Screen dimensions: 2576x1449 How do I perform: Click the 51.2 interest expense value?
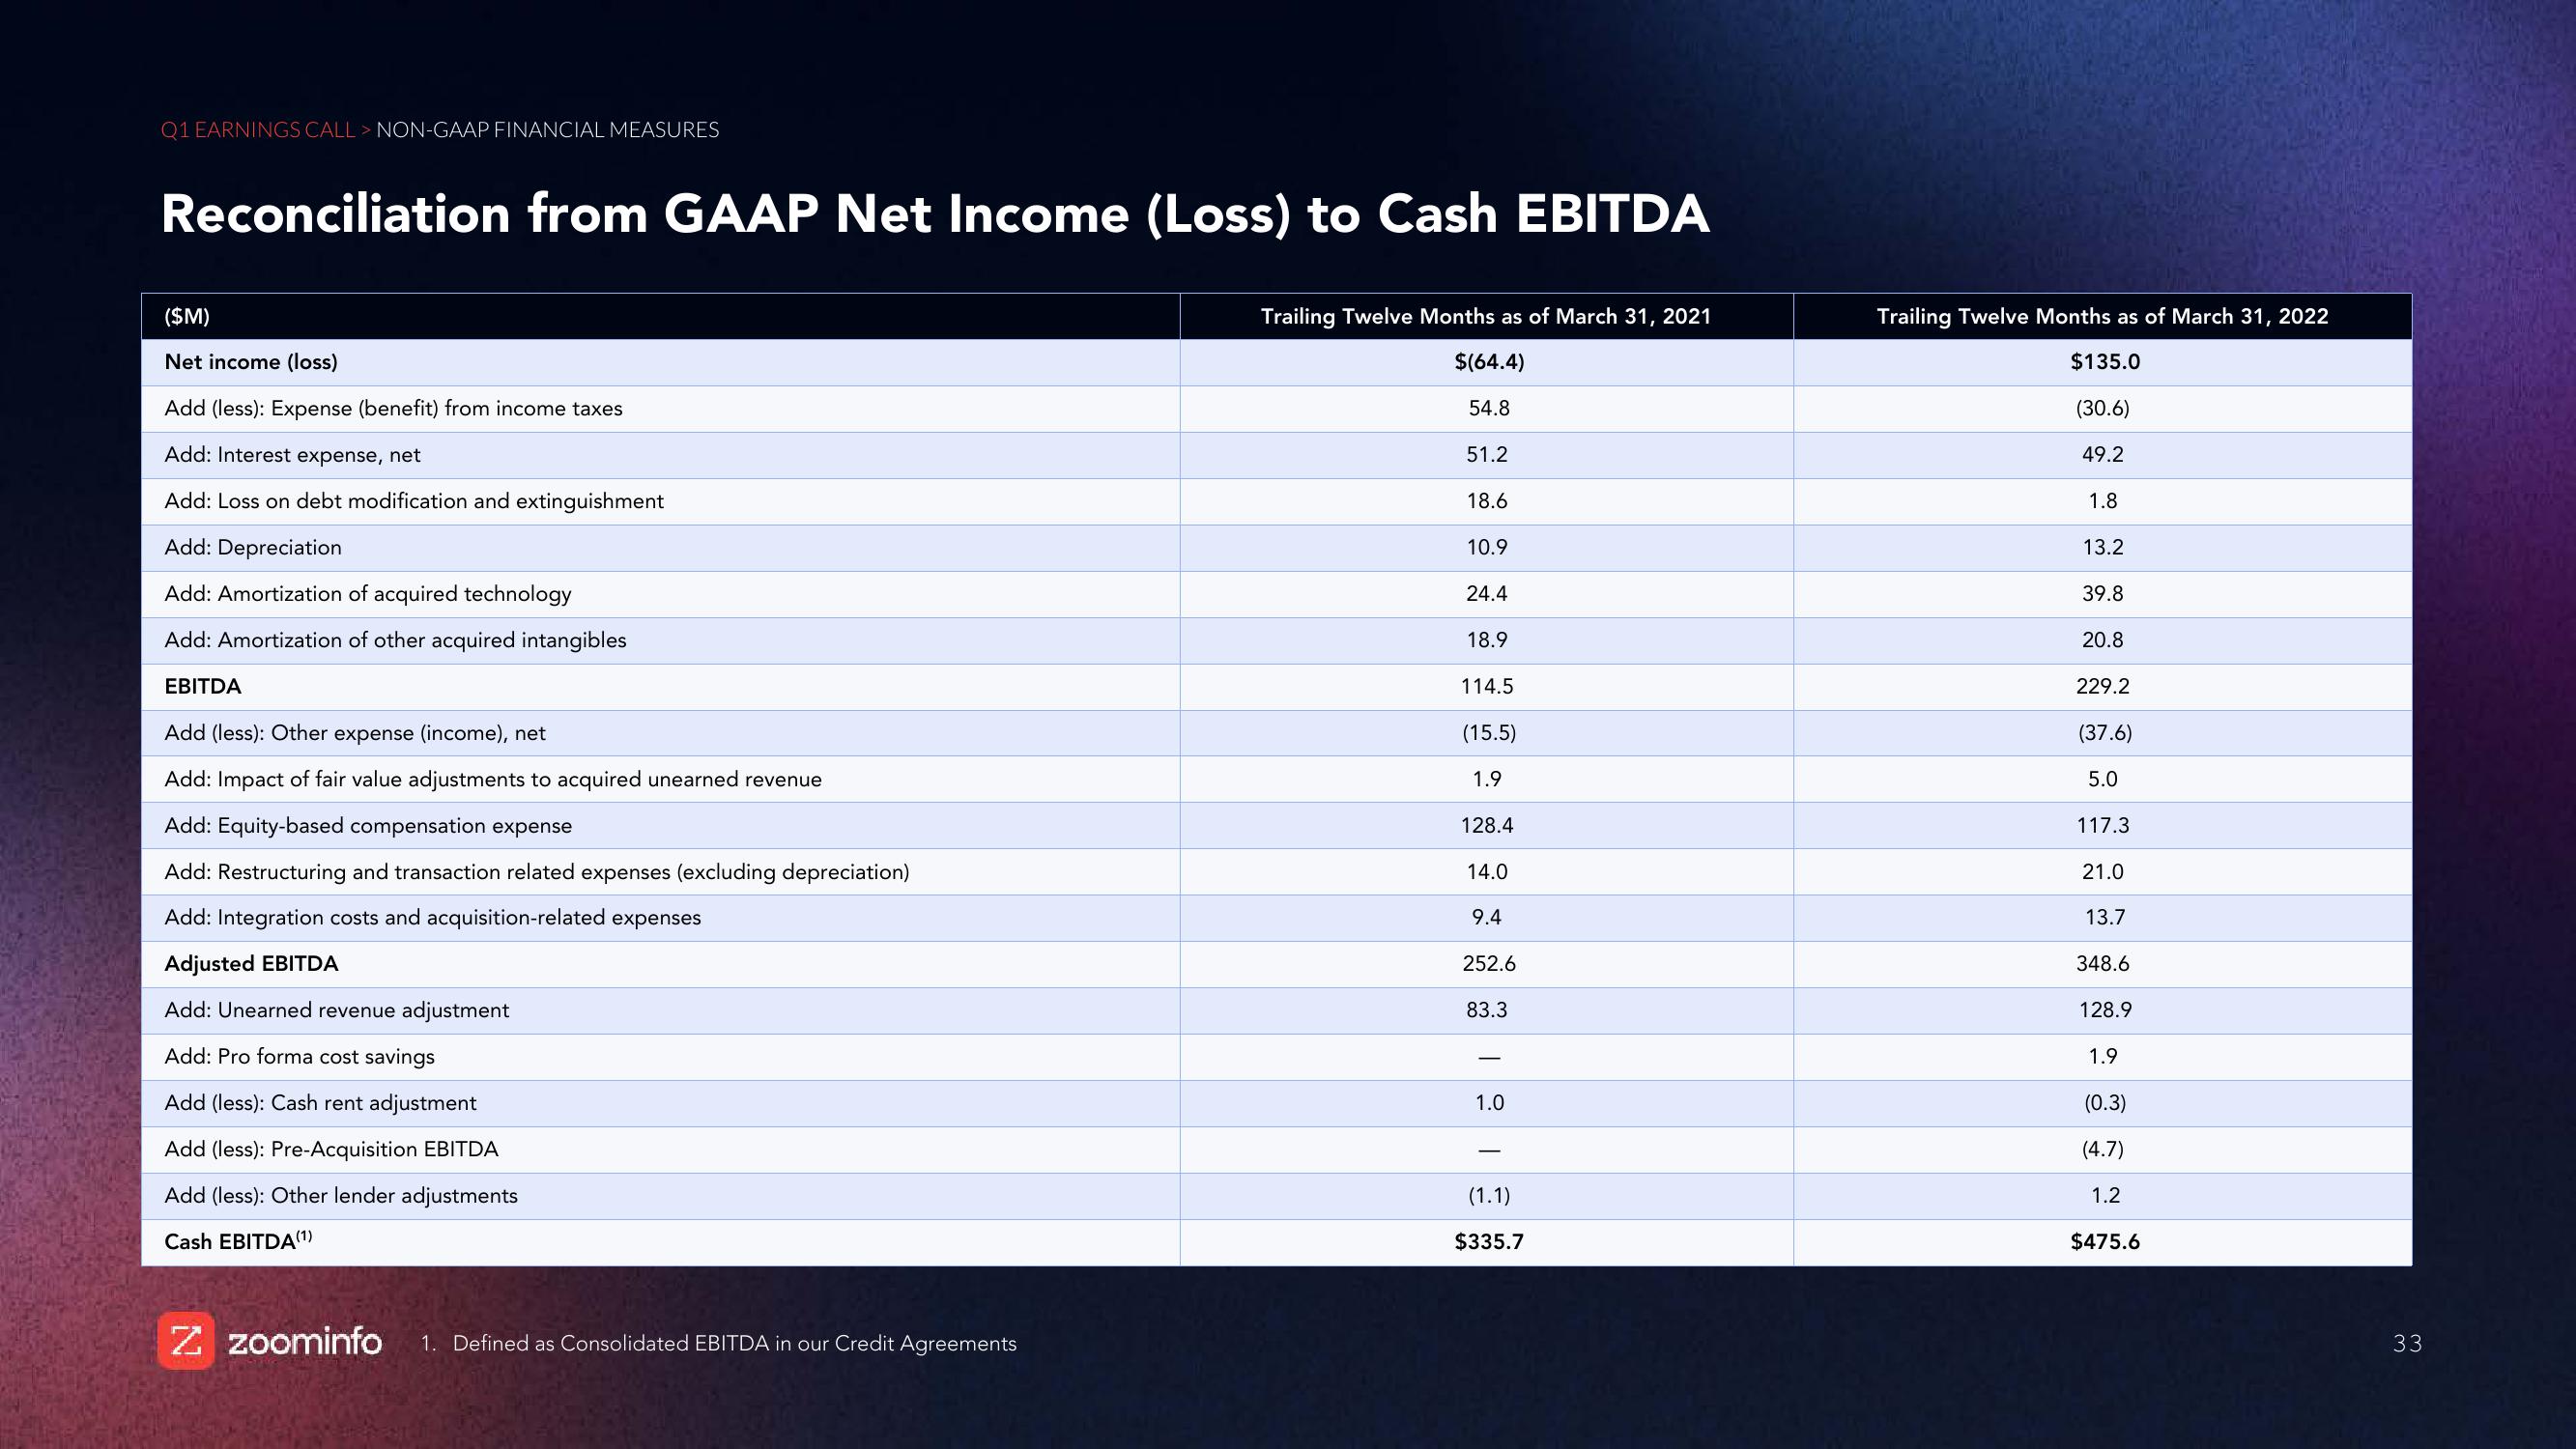tap(1487, 455)
